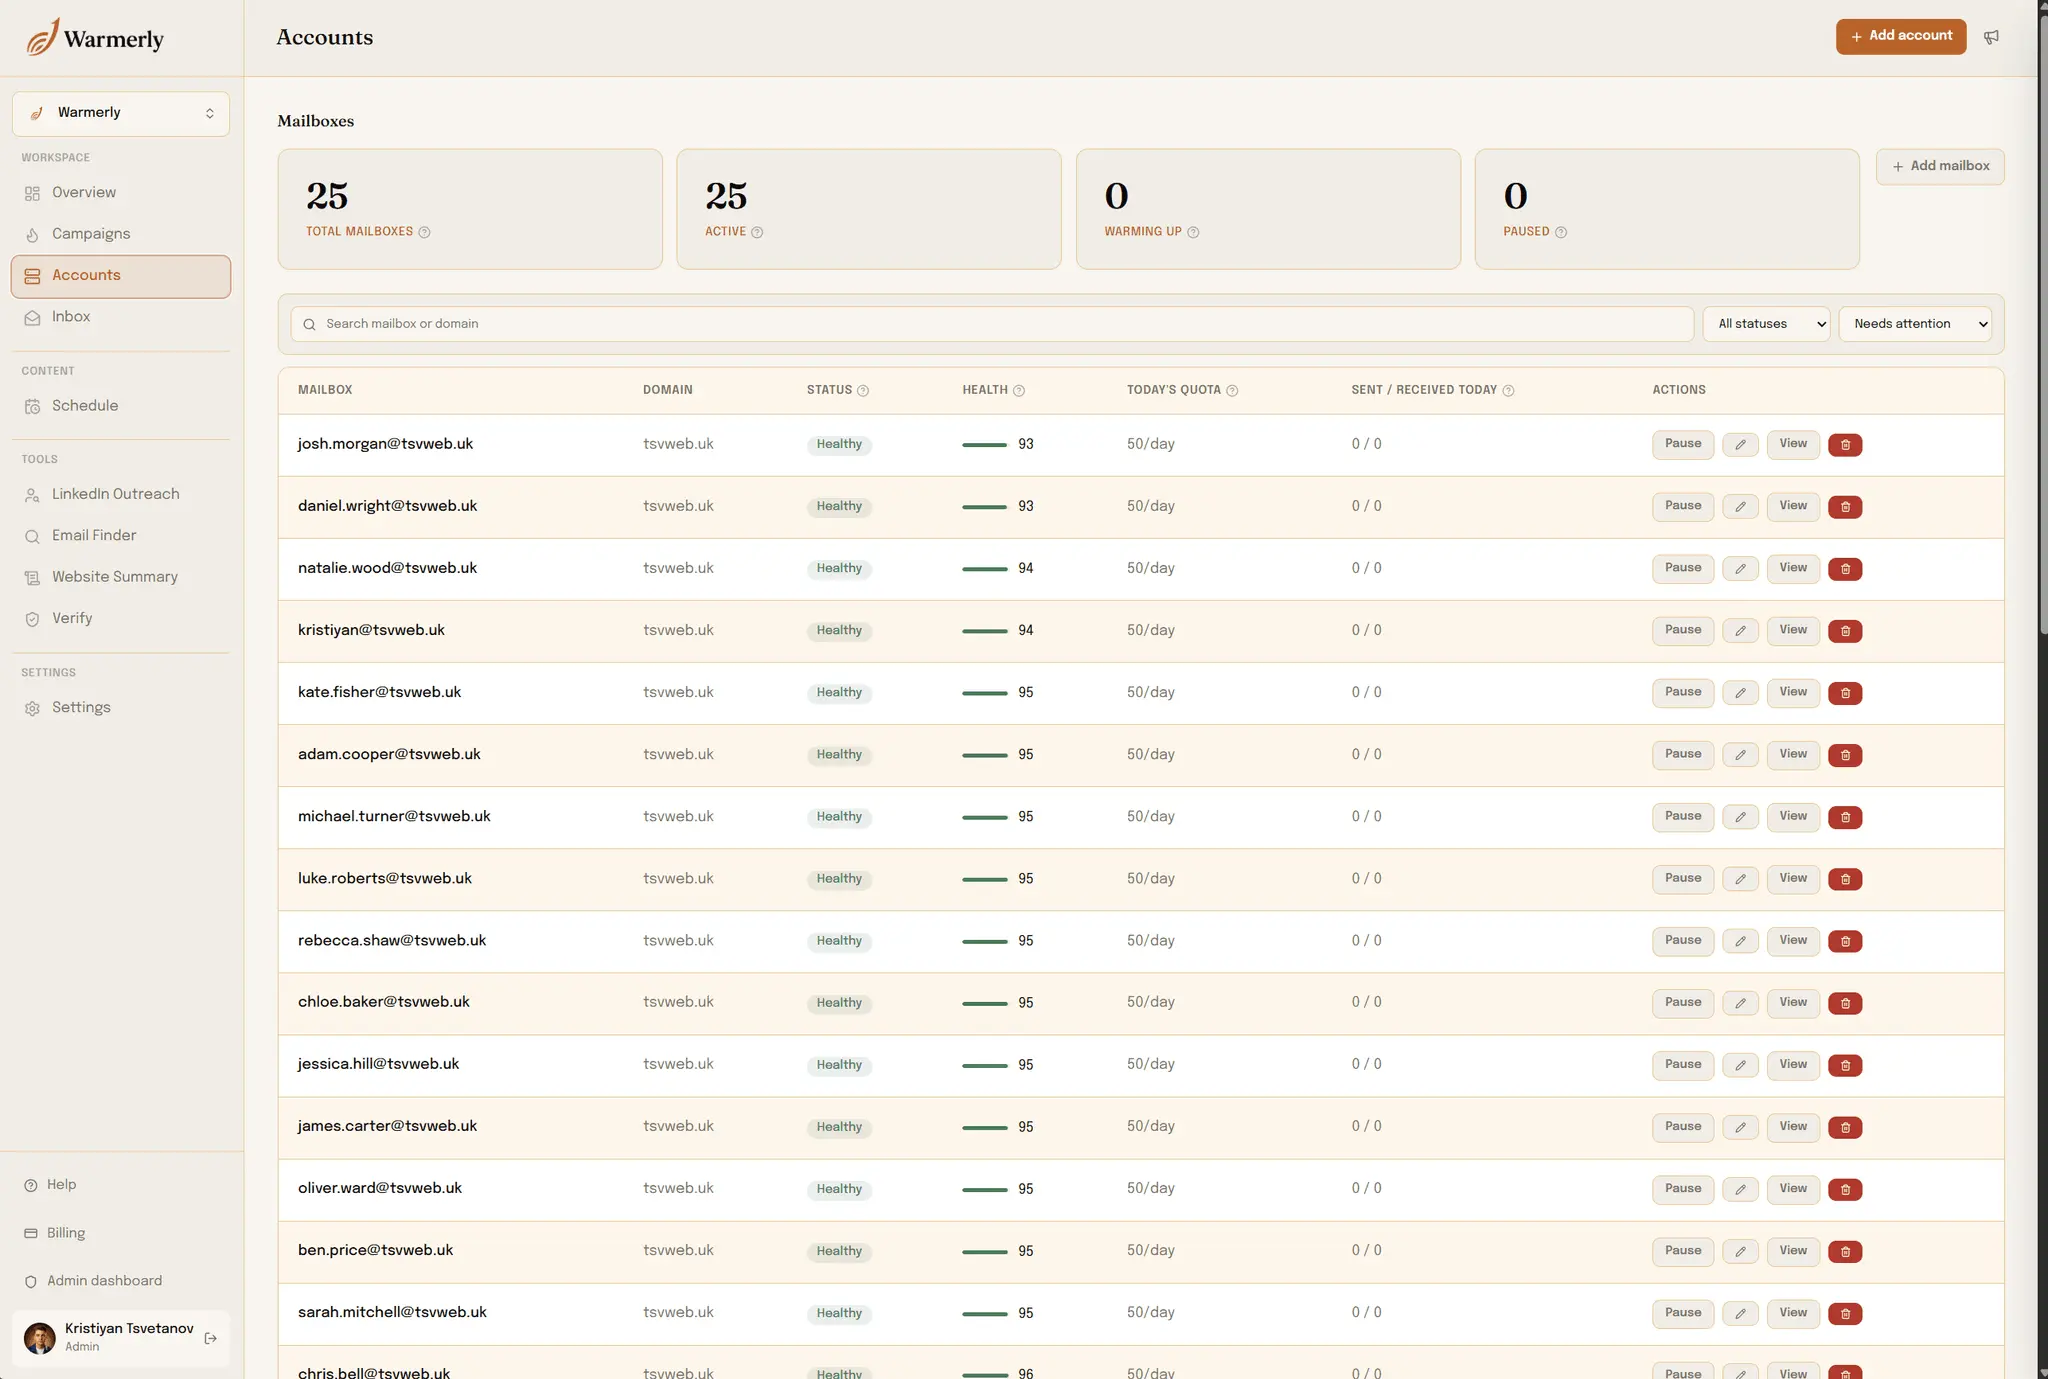Click the Today's Quota help icon
The width and height of the screenshot is (2048, 1379).
click(x=1232, y=391)
